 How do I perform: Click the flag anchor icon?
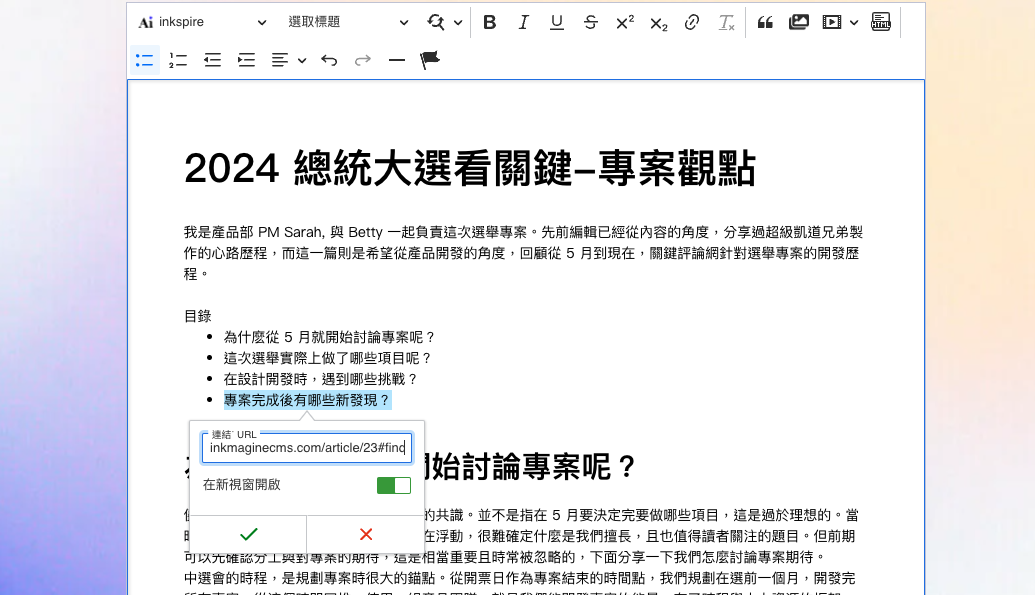(x=430, y=60)
